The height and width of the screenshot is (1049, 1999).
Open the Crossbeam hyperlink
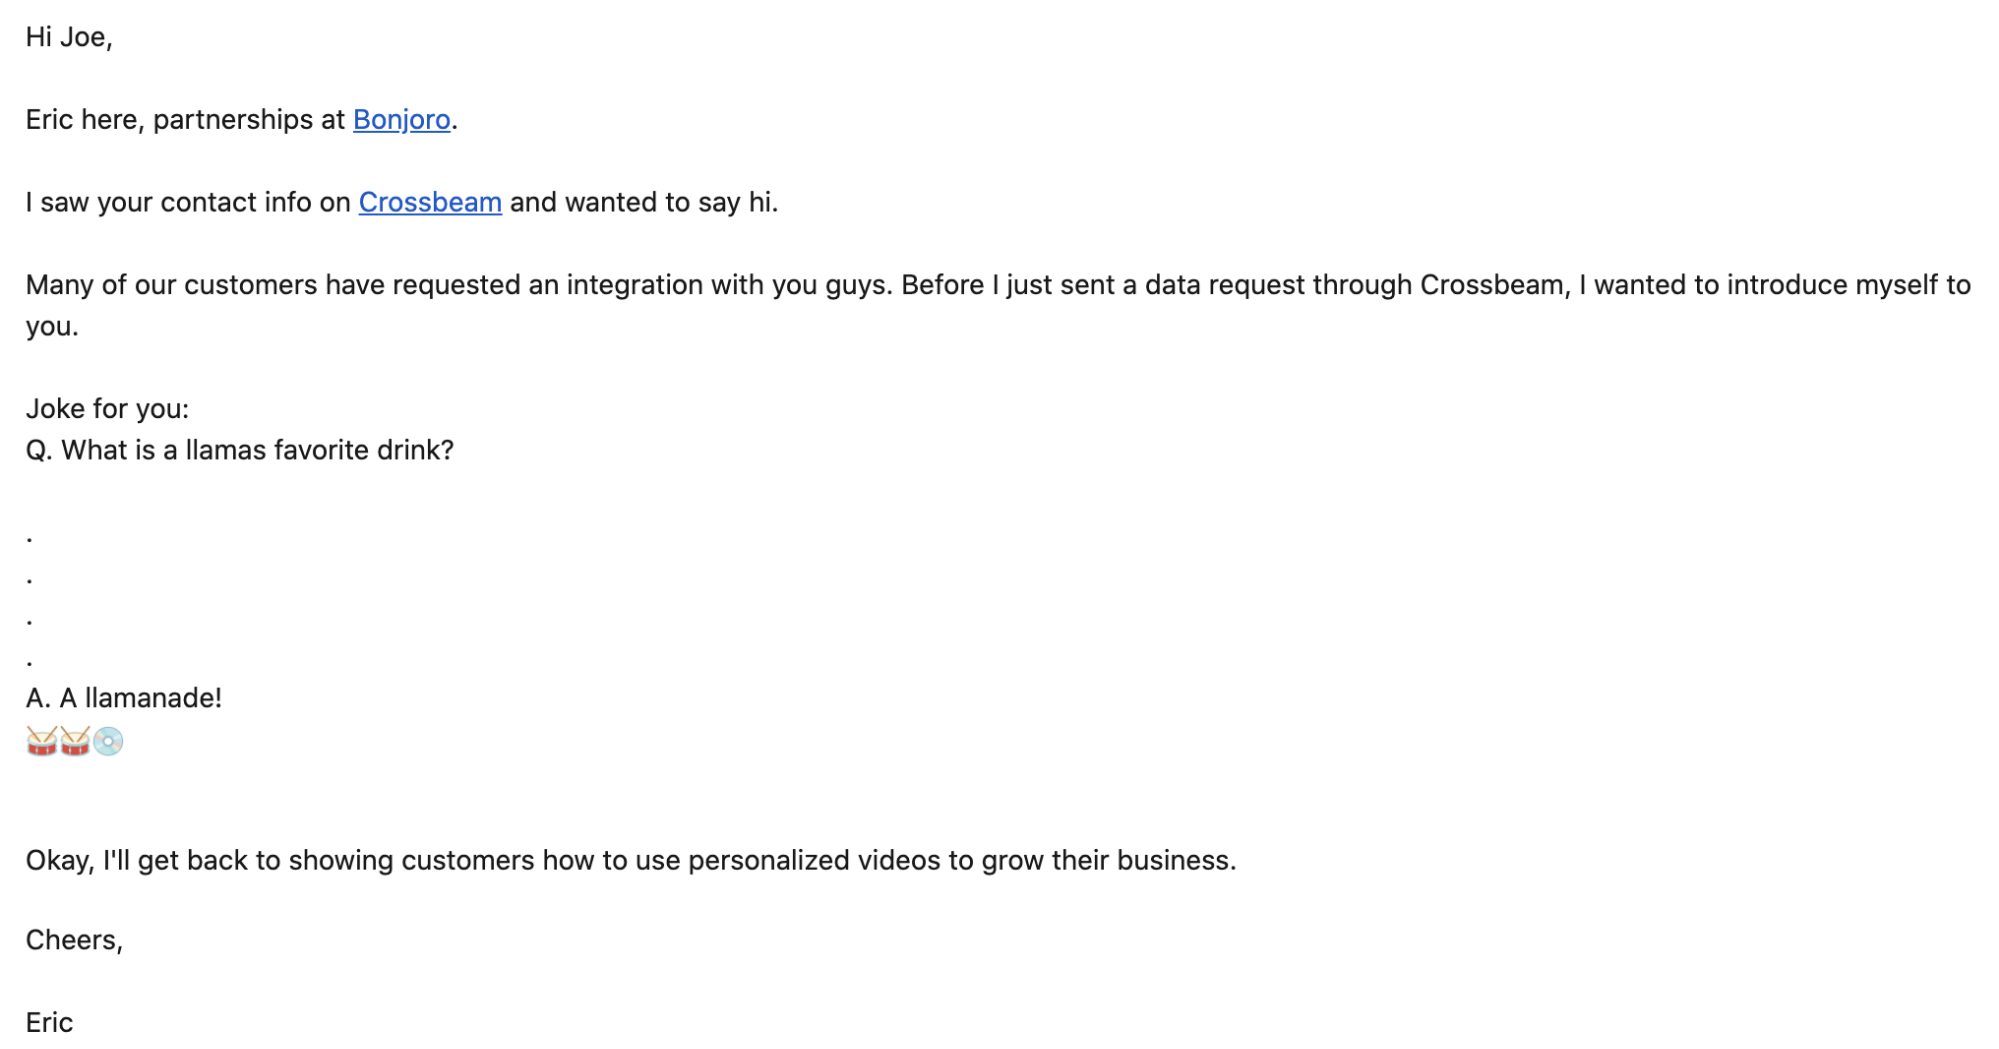tap(430, 202)
